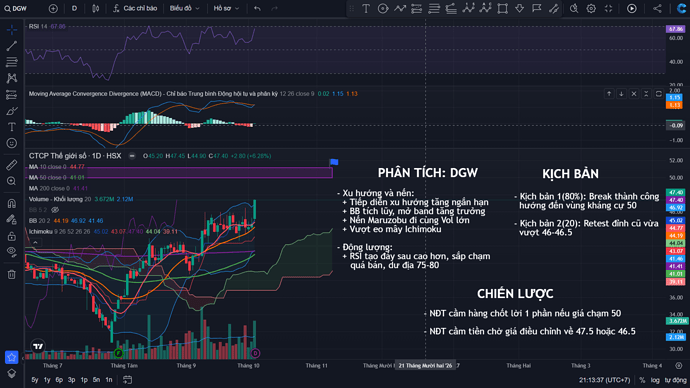Select the crosshair cursor tool
Viewport: 690px width, 388px height.
(12, 29)
